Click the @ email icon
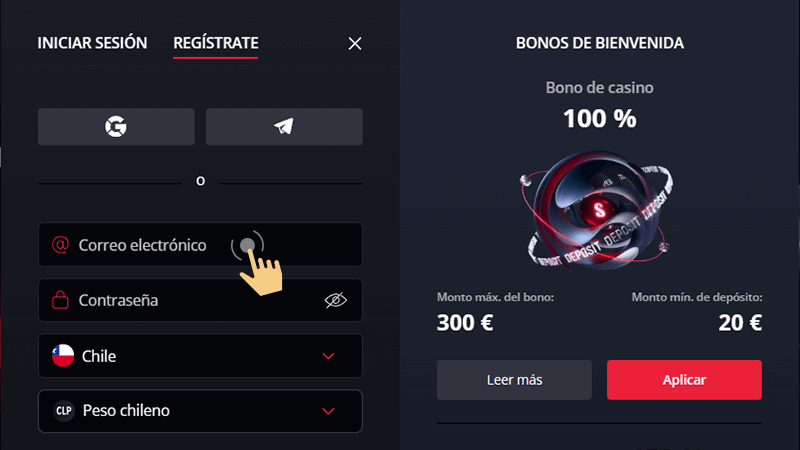Screen dimensions: 800x450 coord(60,245)
